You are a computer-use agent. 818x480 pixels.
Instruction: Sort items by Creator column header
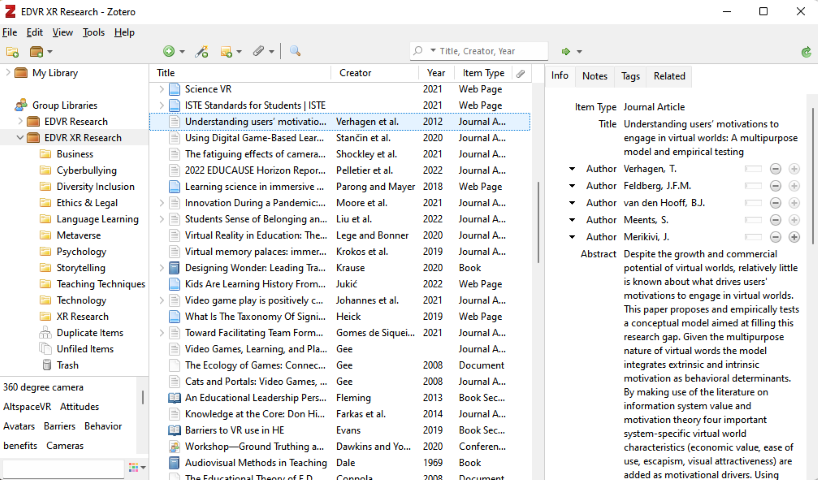pos(375,73)
